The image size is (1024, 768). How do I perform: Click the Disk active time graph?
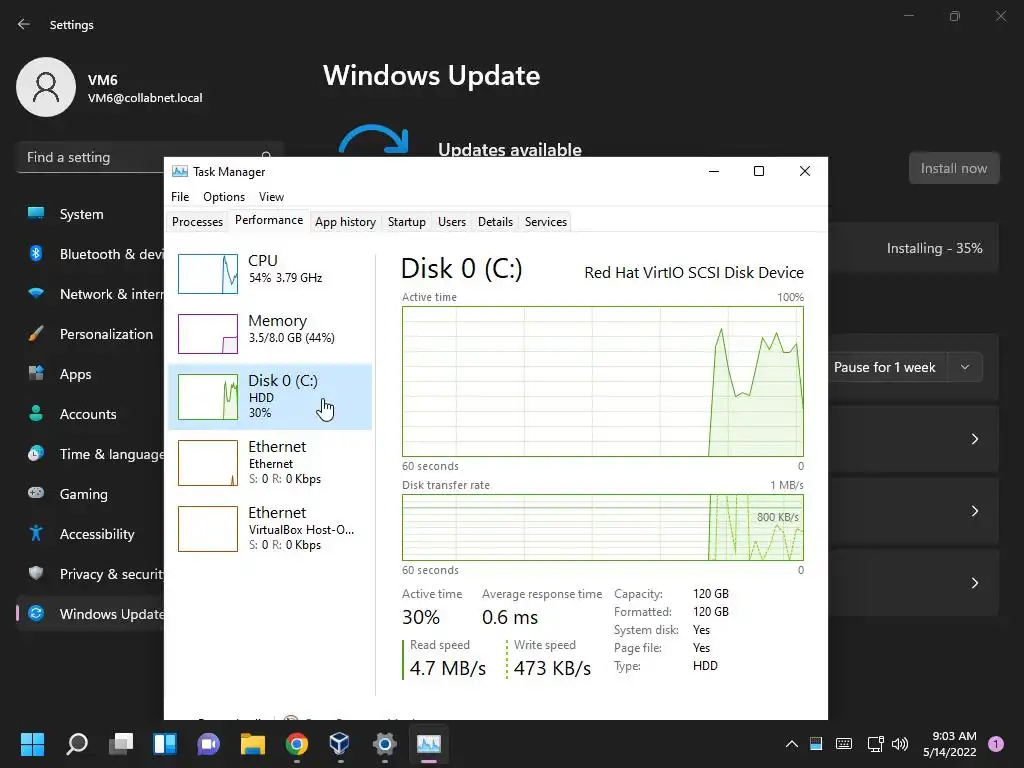point(603,381)
